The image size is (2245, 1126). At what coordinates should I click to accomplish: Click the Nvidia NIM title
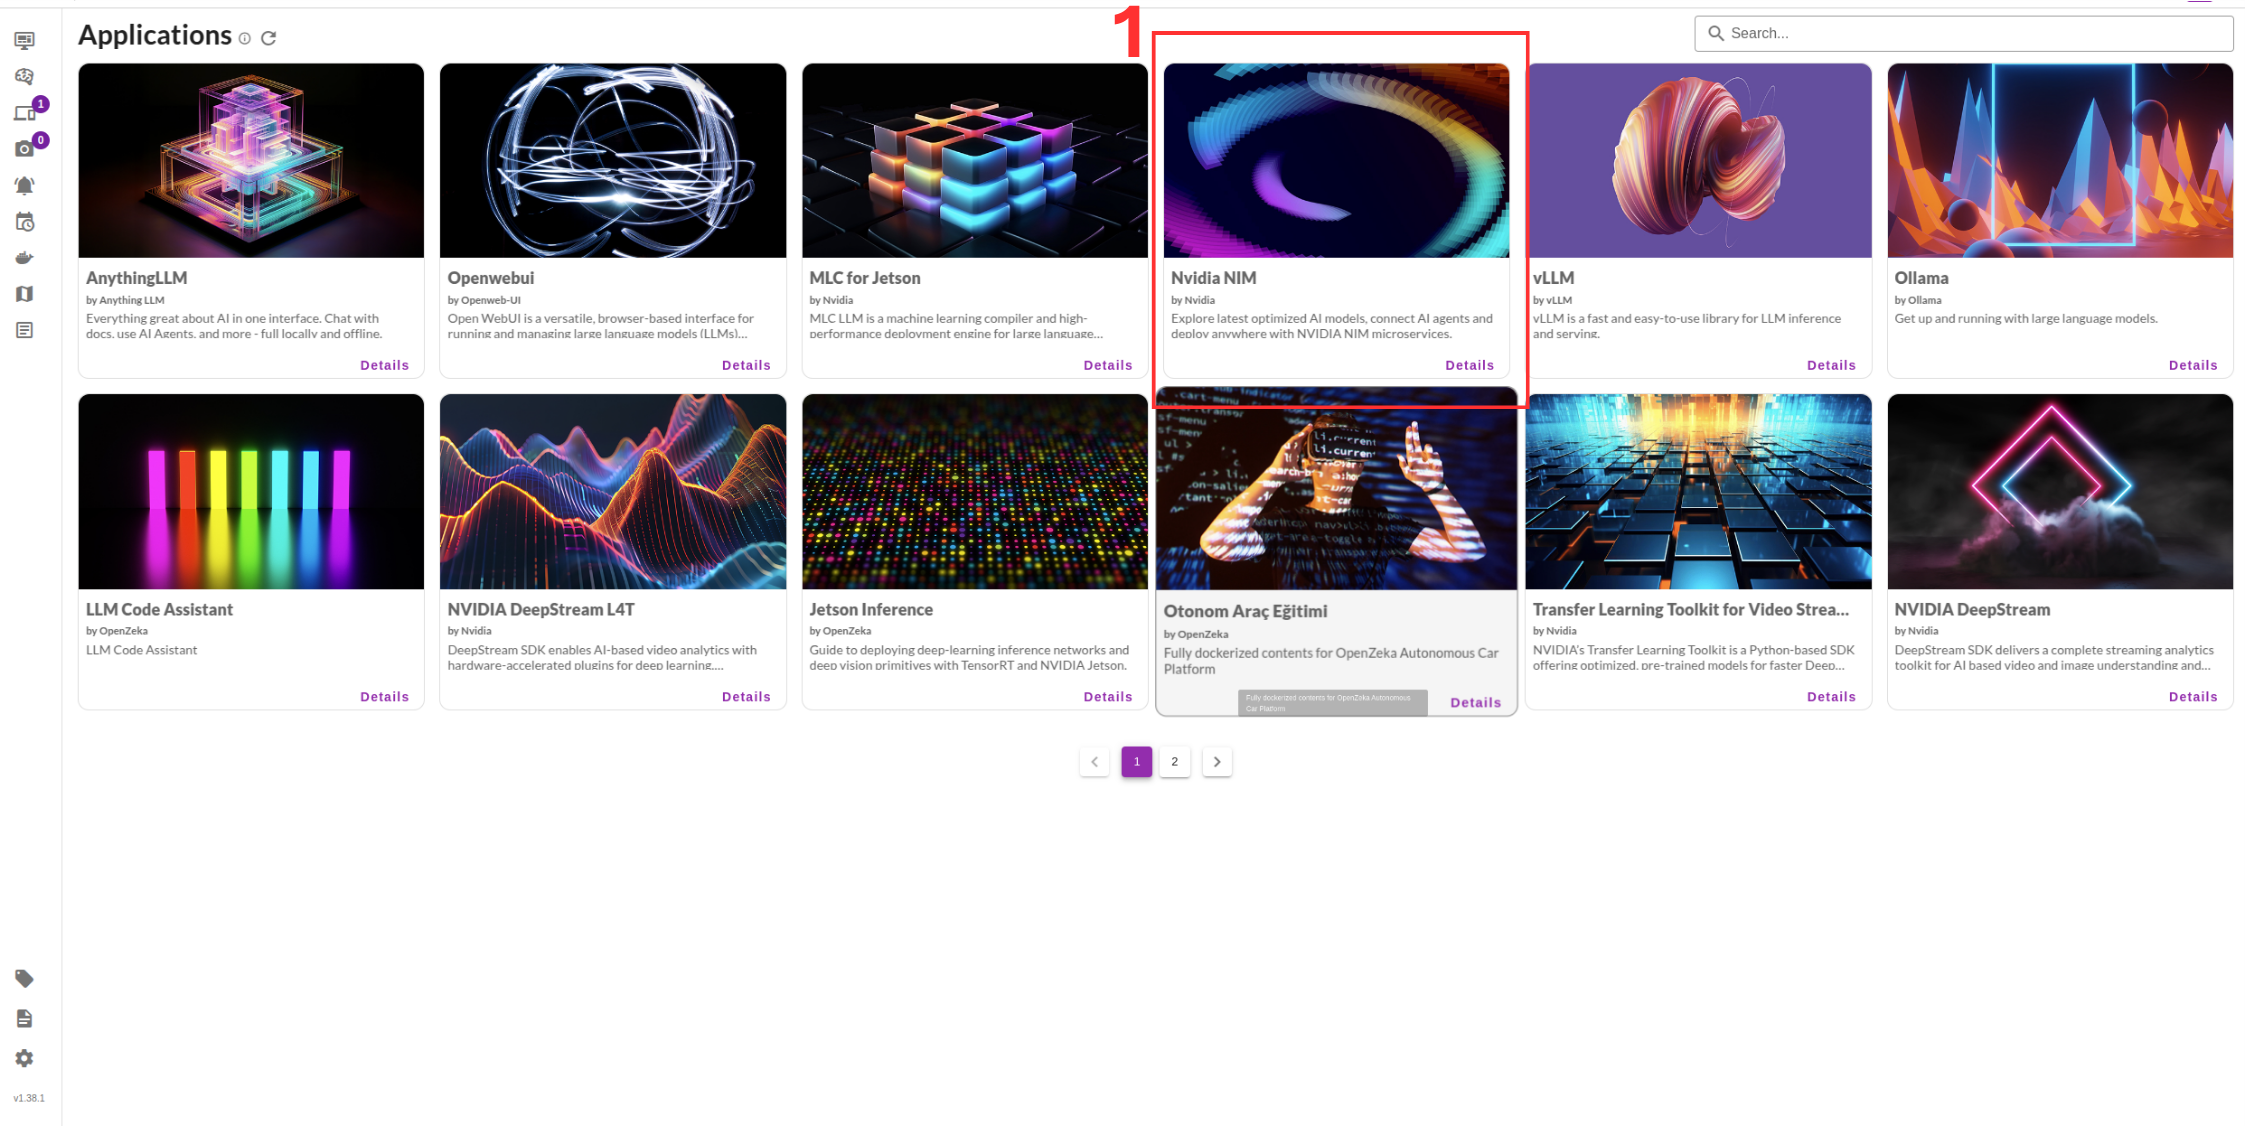[x=1213, y=278]
